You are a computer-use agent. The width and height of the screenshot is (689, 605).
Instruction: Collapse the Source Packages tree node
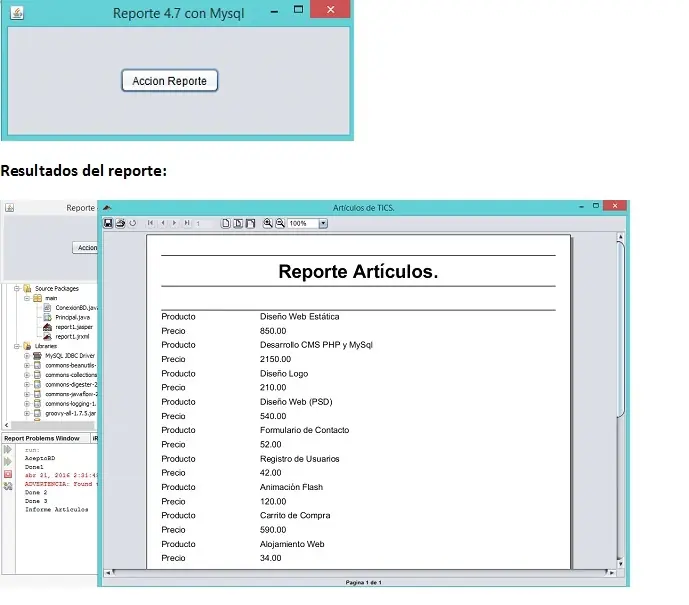tap(17, 289)
